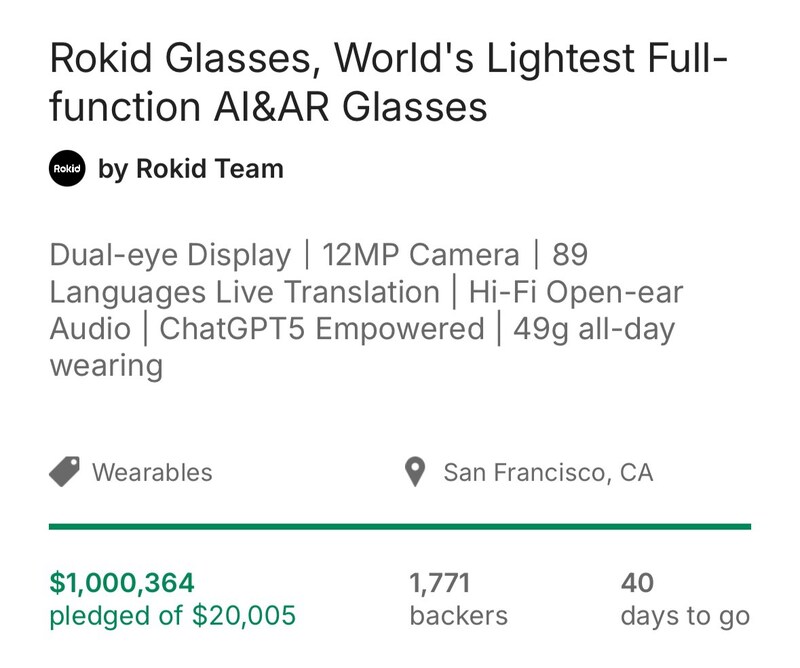The image size is (800, 668).
Task: Click the 'backers' label
Action: pyautogui.click(x=458, y=615)
